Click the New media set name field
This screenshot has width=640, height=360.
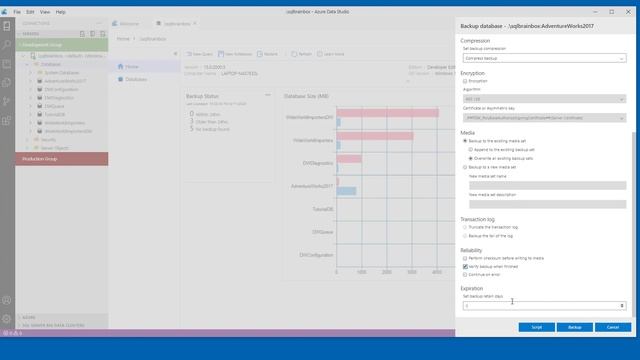(x=547, y=186)
